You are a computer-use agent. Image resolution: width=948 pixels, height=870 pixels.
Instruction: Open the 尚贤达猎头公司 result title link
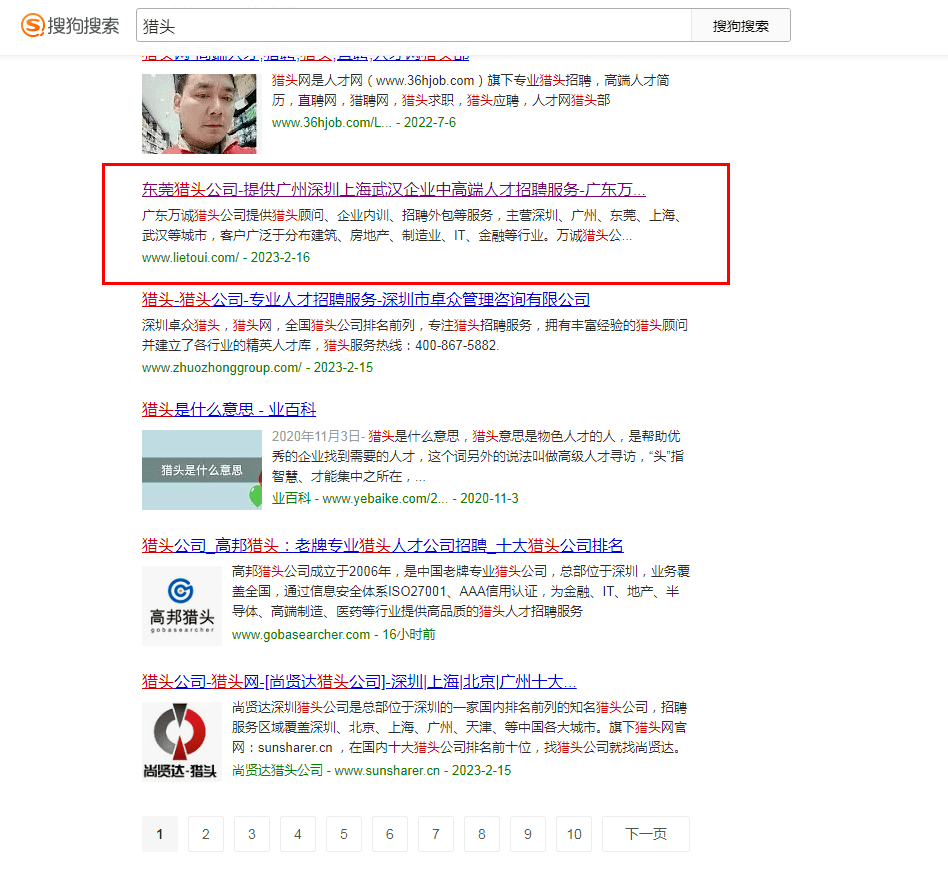coord(358,682)
